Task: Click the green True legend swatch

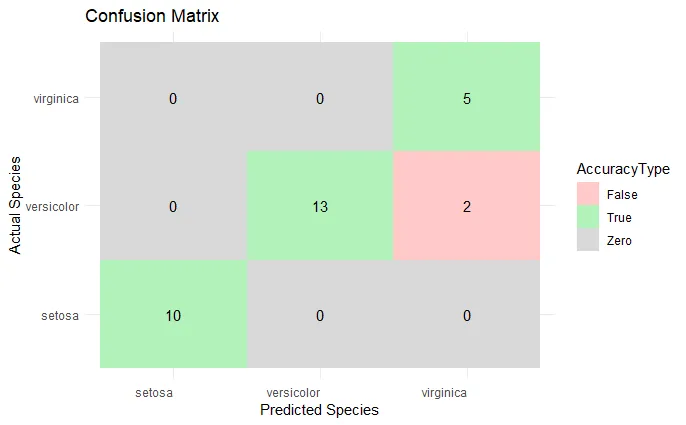Action: coord(588,217)
